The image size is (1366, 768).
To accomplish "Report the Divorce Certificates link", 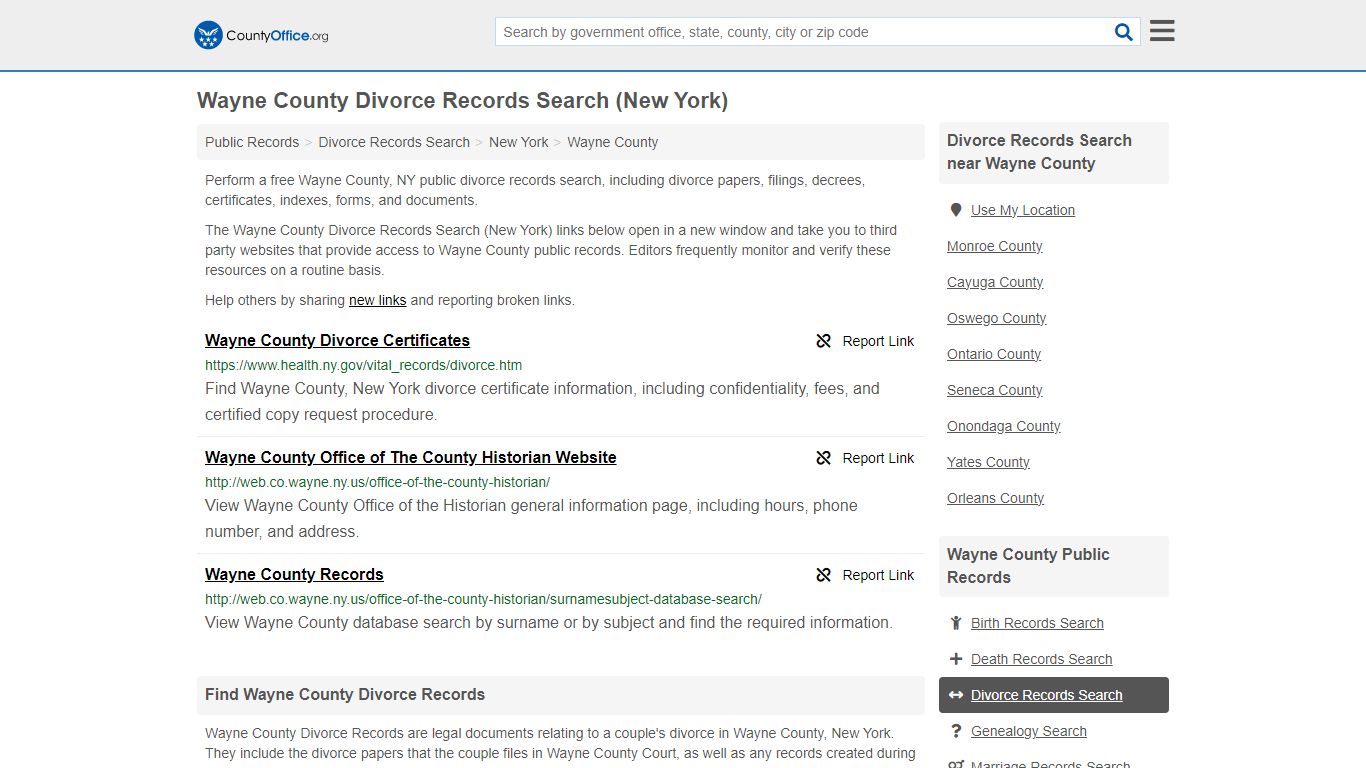I will [865, 341].
